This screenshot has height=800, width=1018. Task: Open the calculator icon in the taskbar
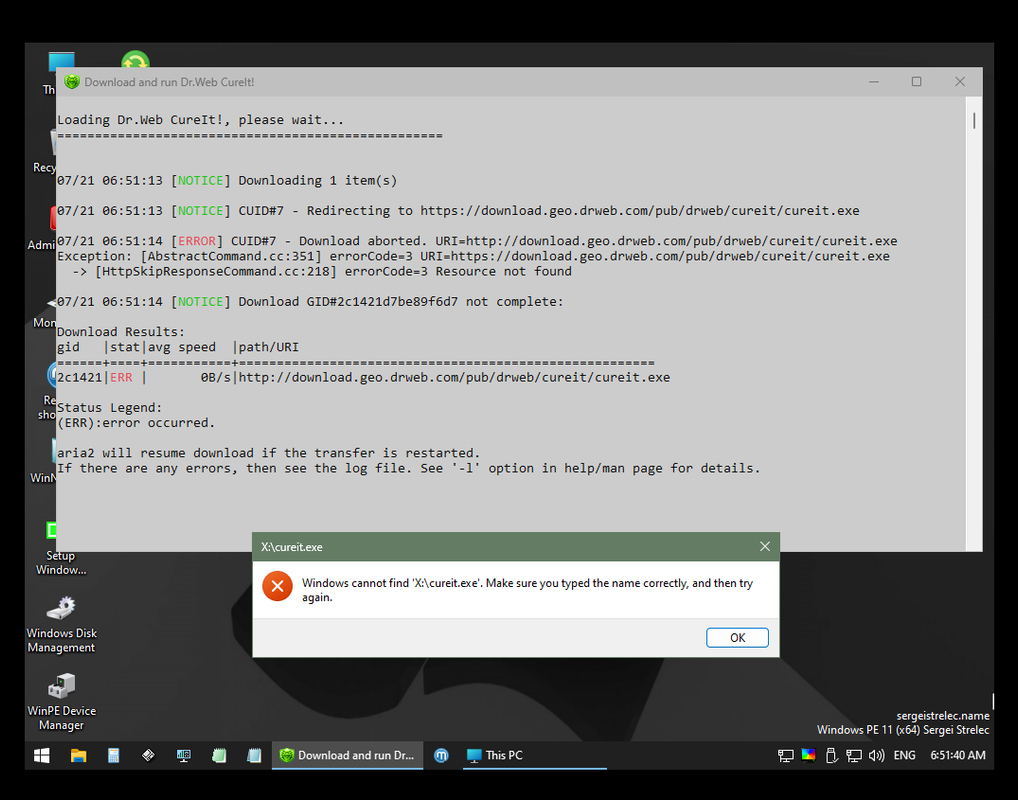(x=114, y=755)
